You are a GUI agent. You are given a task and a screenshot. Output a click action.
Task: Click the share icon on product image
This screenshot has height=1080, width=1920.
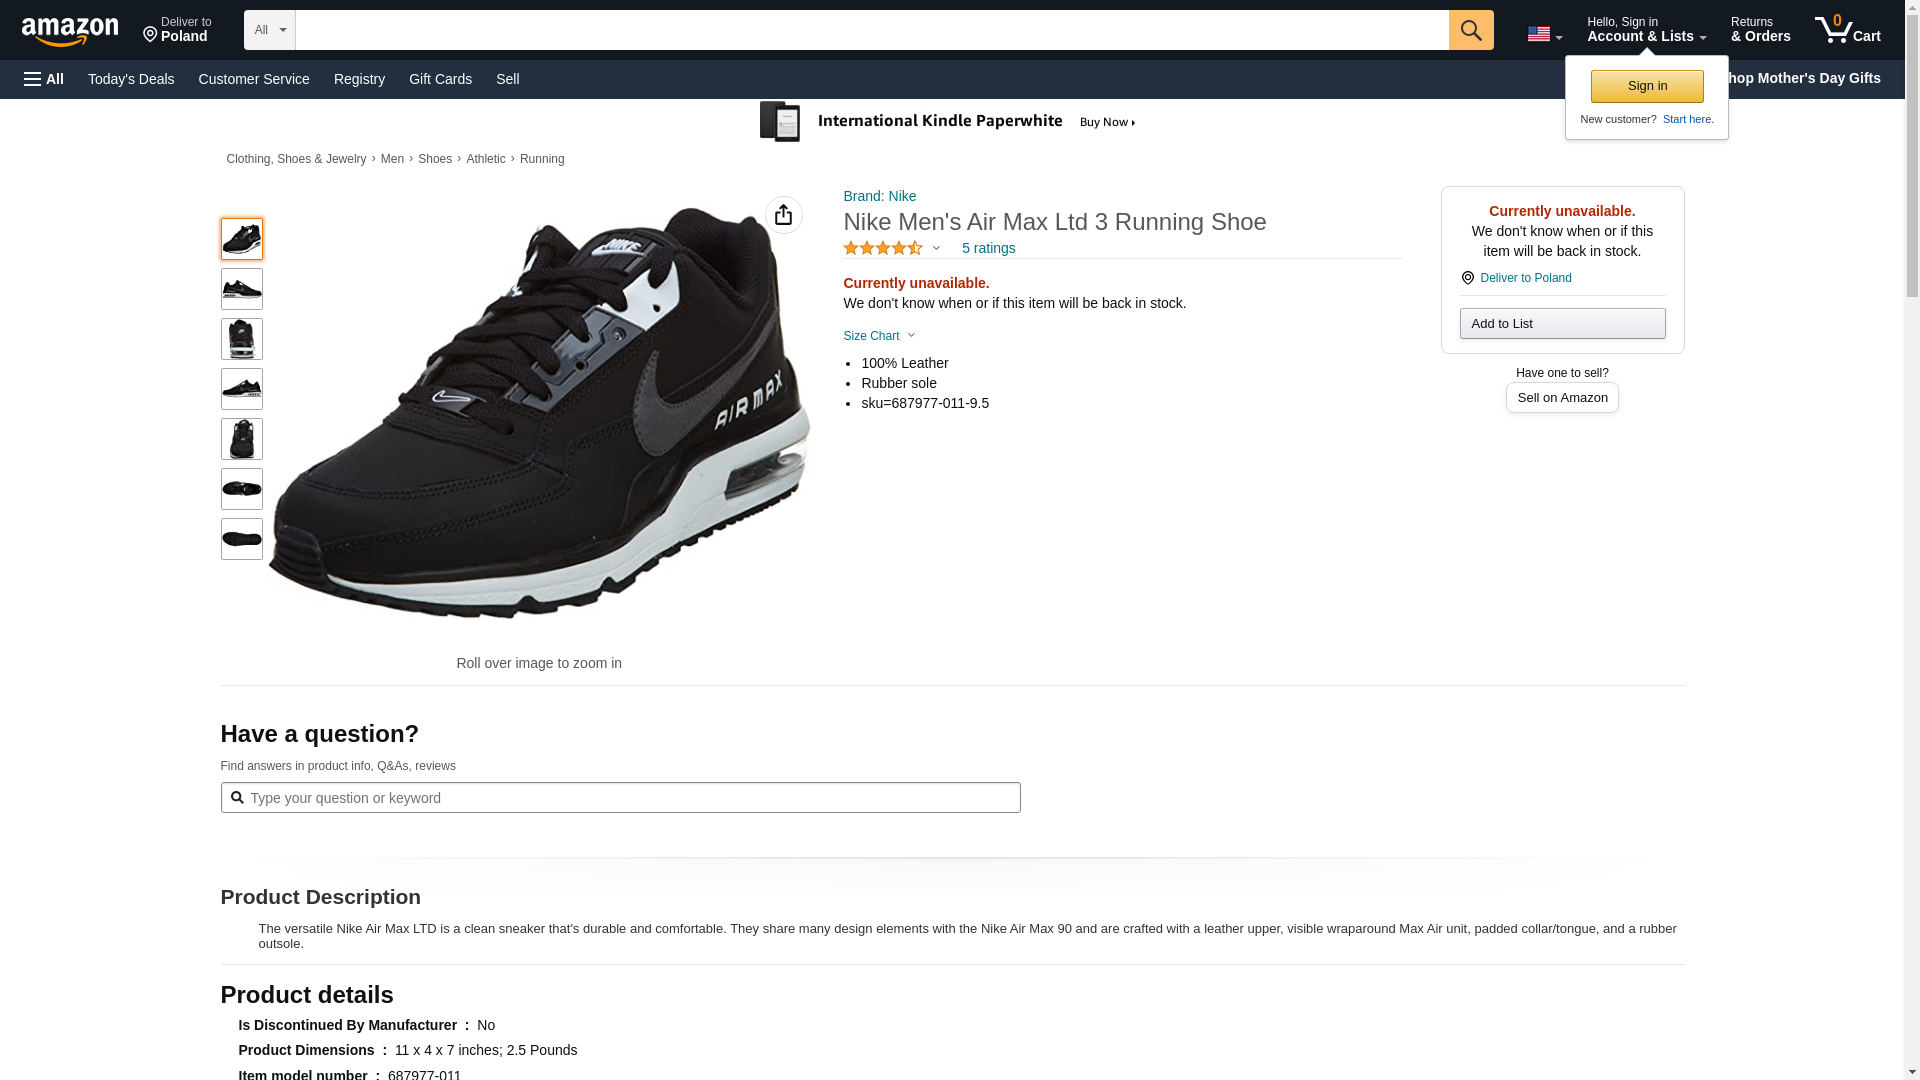783,215
